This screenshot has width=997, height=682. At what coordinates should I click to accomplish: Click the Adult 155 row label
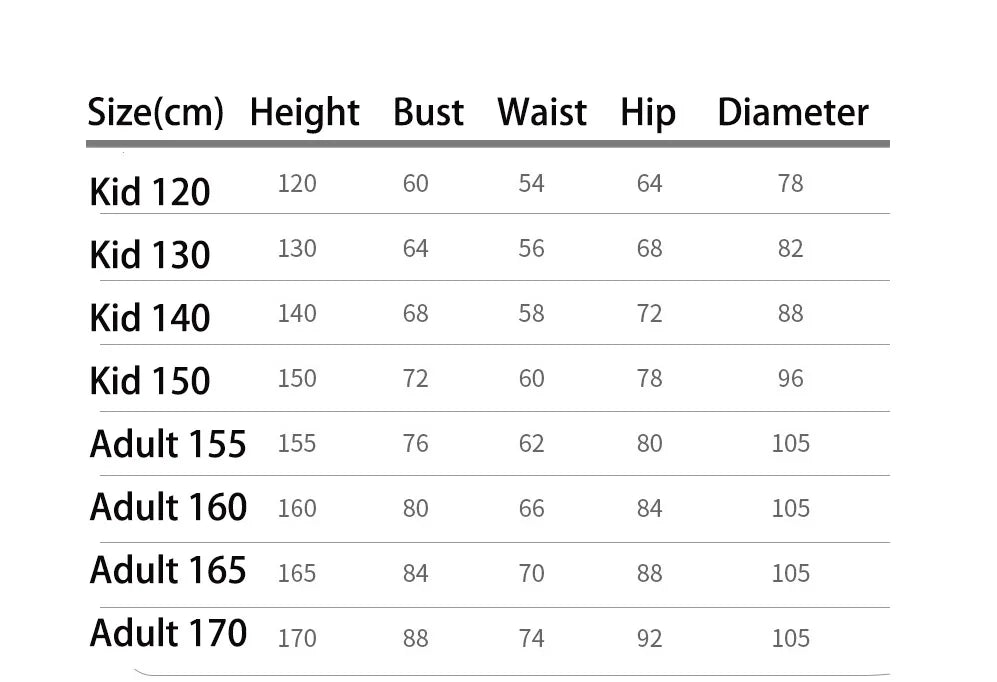[168, 444]
